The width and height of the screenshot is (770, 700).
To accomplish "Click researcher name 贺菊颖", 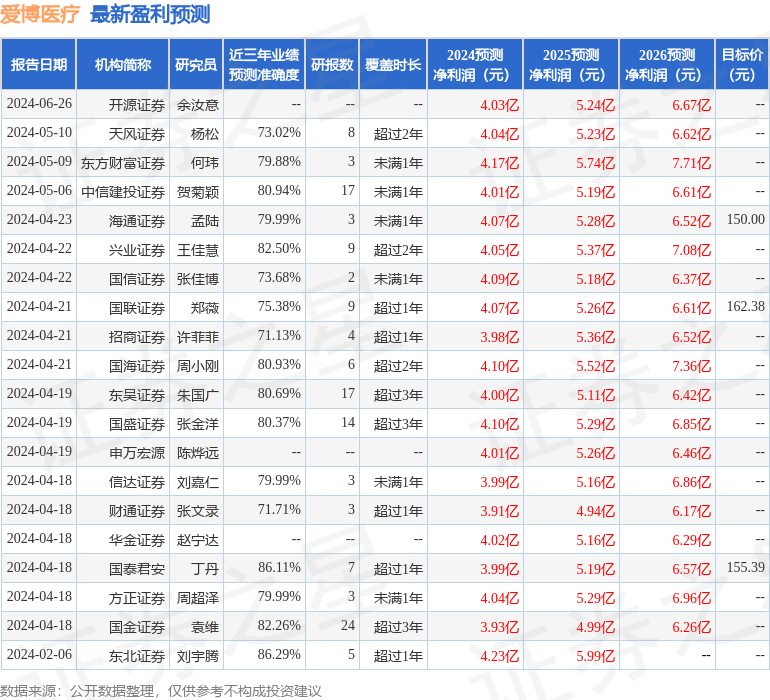I will pos(198,192).
